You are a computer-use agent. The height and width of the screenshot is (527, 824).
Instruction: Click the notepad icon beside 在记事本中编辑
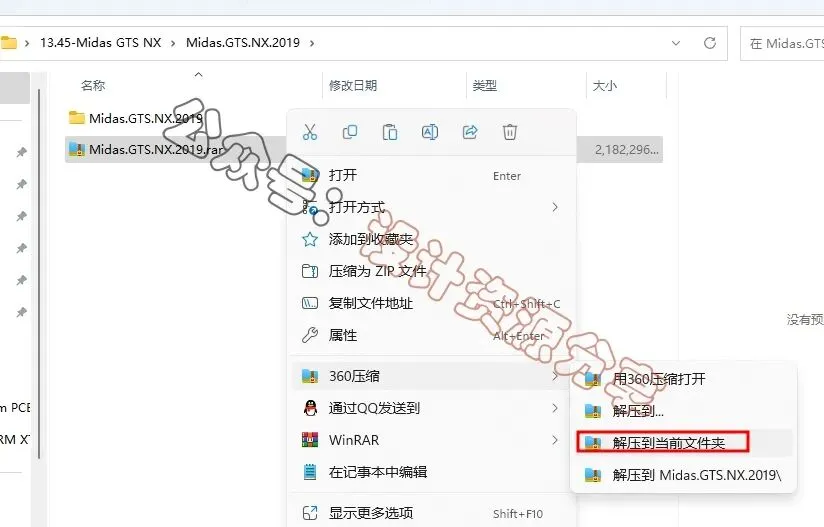(311, 472)
